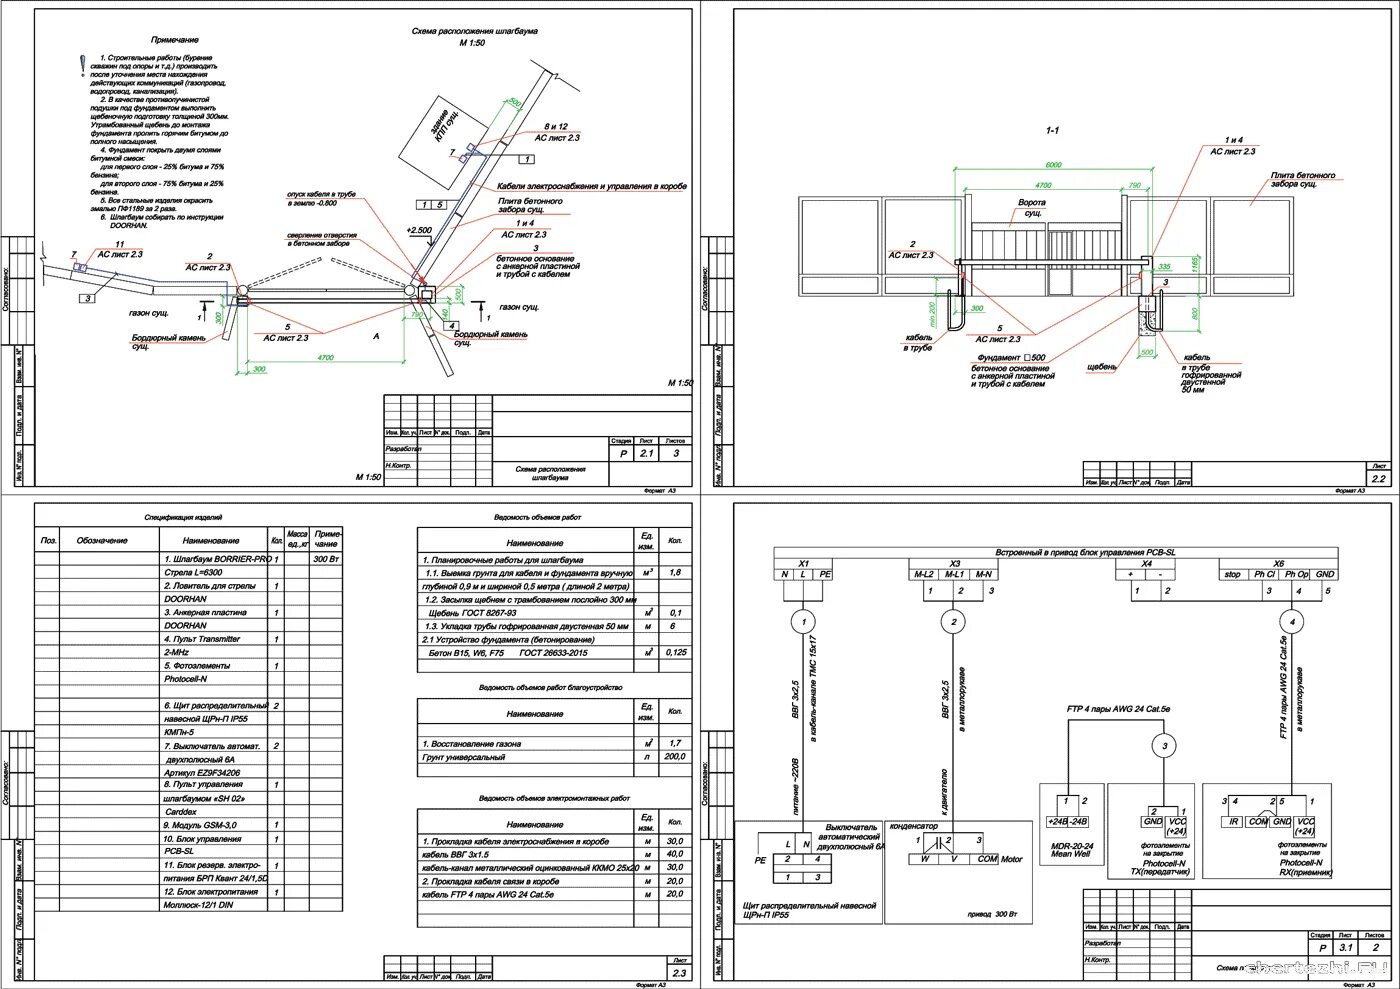Click circled cable number 3

pyautogui.click(x=1164, y=746)
